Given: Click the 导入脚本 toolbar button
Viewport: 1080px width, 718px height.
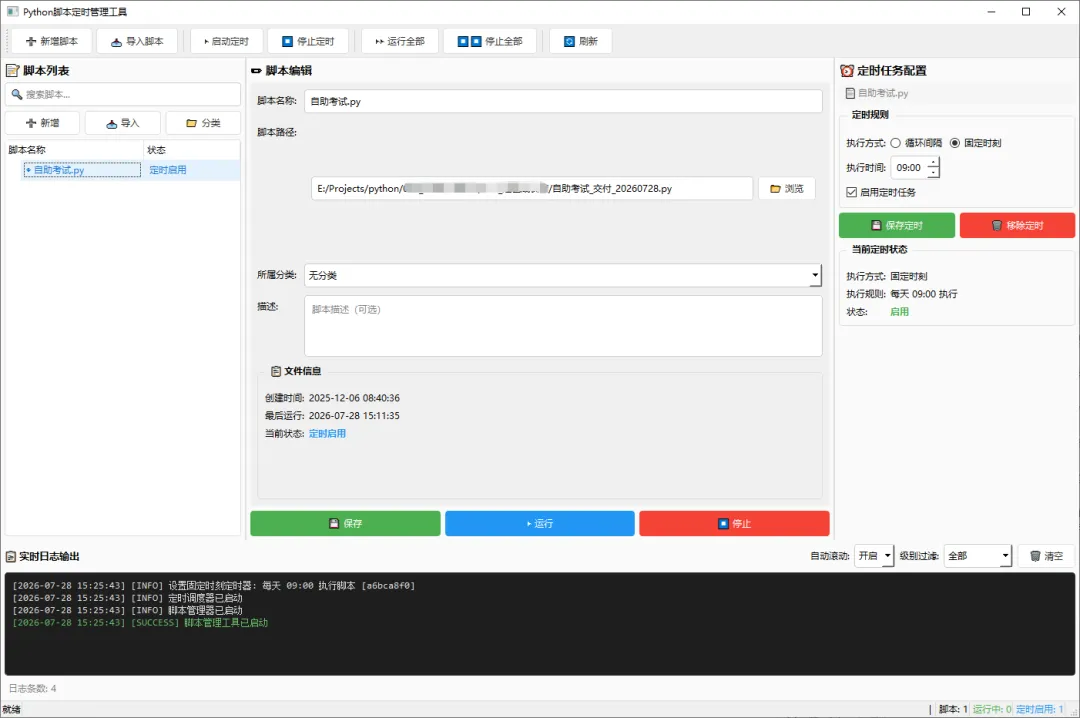Looking at the screenshot, I should click(x=137, y=41).
